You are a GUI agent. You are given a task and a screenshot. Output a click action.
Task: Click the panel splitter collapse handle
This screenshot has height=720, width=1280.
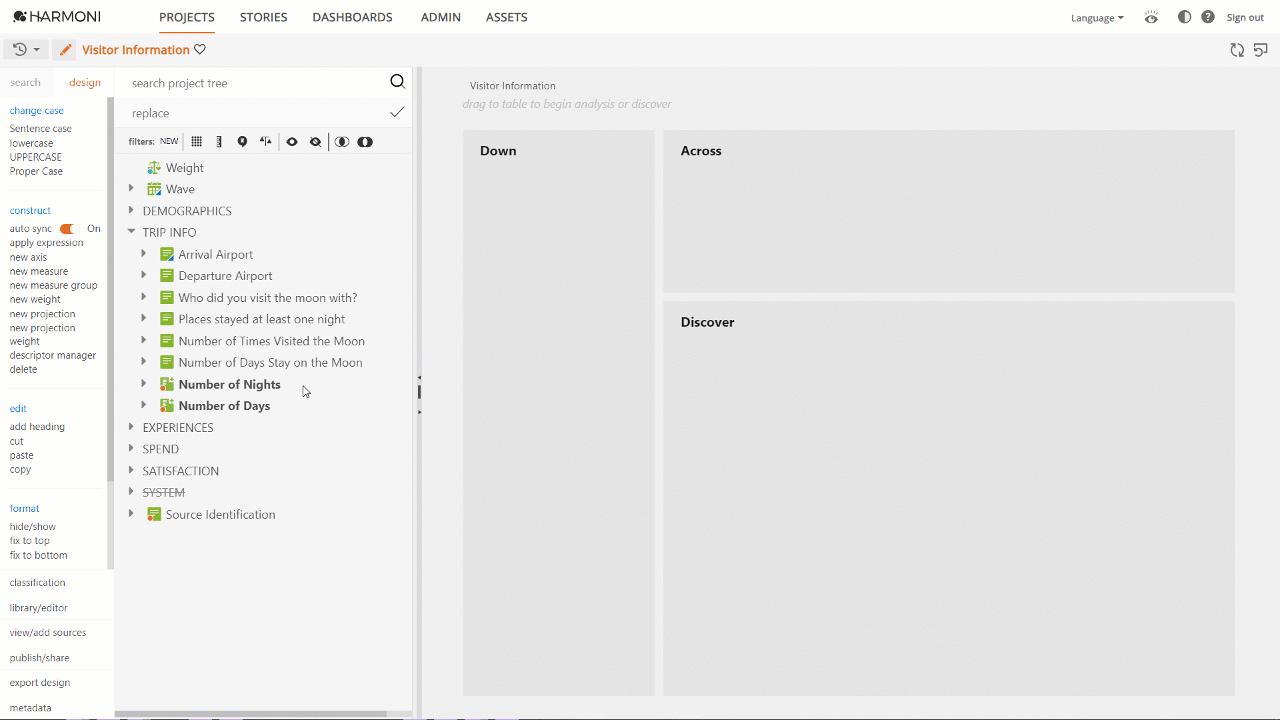click(x=419, y=393)
